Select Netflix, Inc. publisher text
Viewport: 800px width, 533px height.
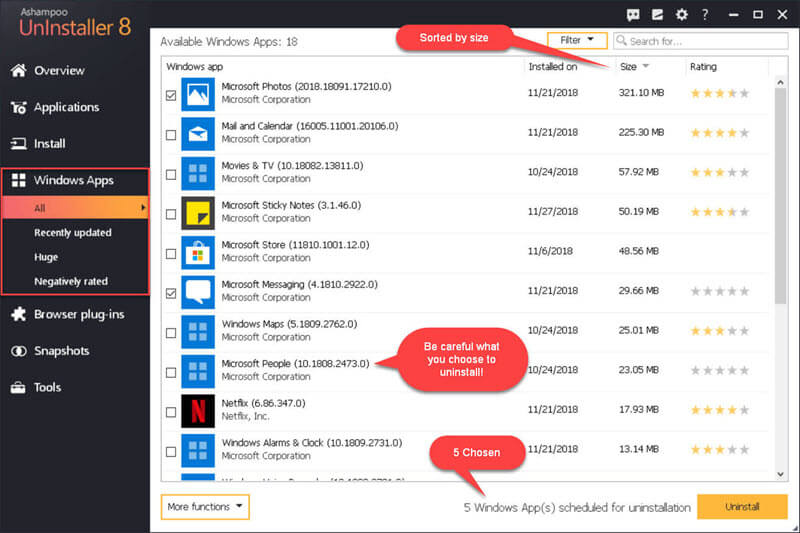(245, 417)
